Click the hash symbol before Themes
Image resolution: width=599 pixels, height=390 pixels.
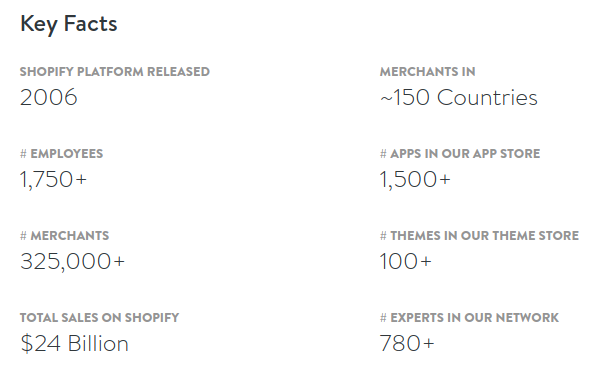[x=383, y=236]
